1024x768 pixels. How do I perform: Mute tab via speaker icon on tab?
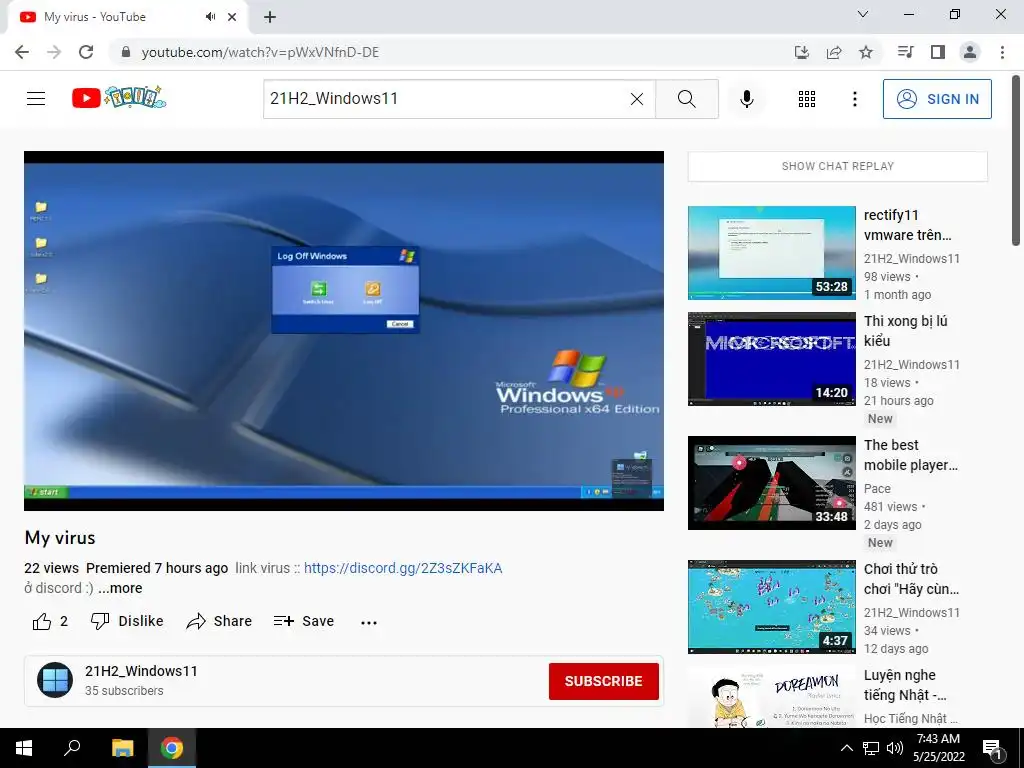pyautogui.click(x=210, y=17)
